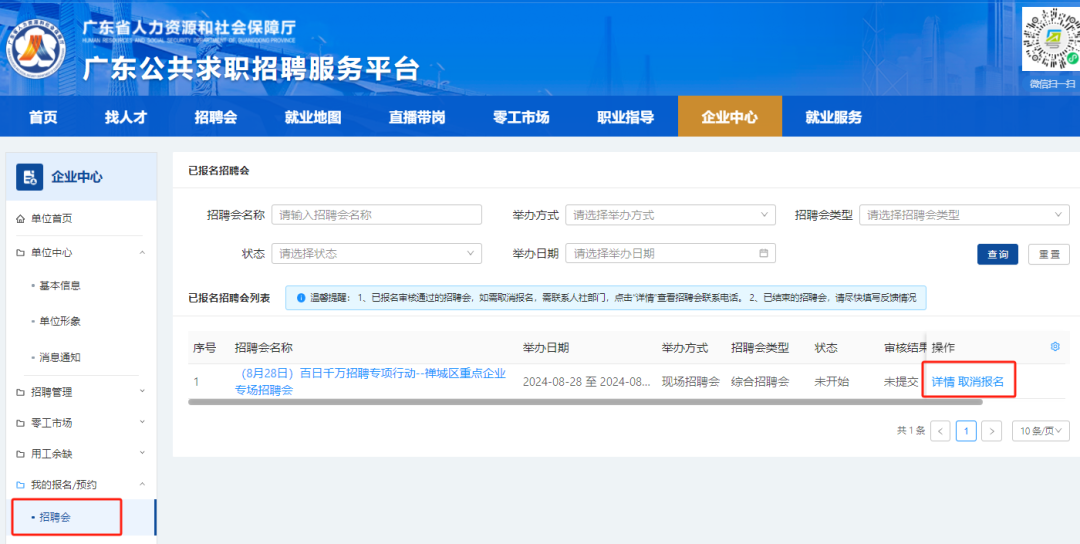
Task: Click the folder icon beside 招聘管理
Action: tap(20, 393)
